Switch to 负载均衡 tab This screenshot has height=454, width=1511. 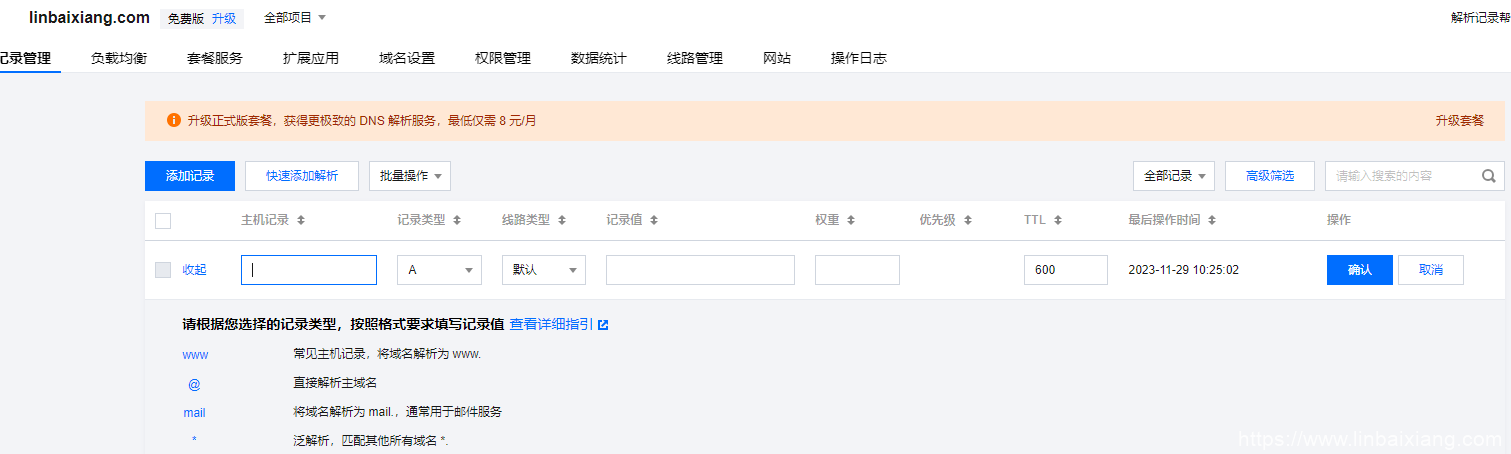pos(119,58)
